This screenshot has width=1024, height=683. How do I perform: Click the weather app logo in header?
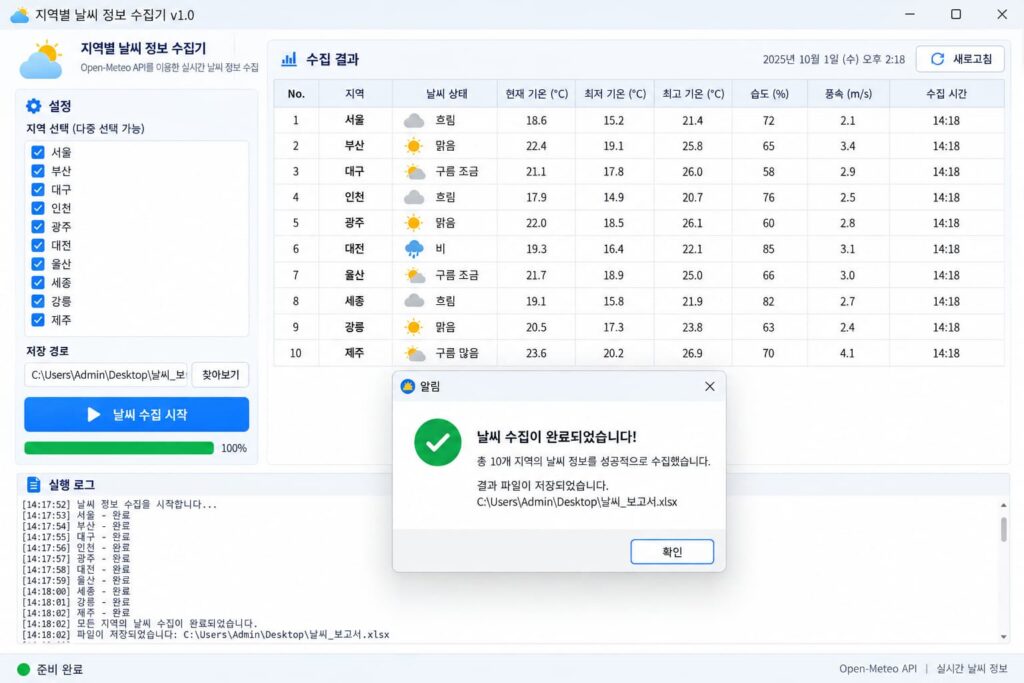click(x=41, y=59)
